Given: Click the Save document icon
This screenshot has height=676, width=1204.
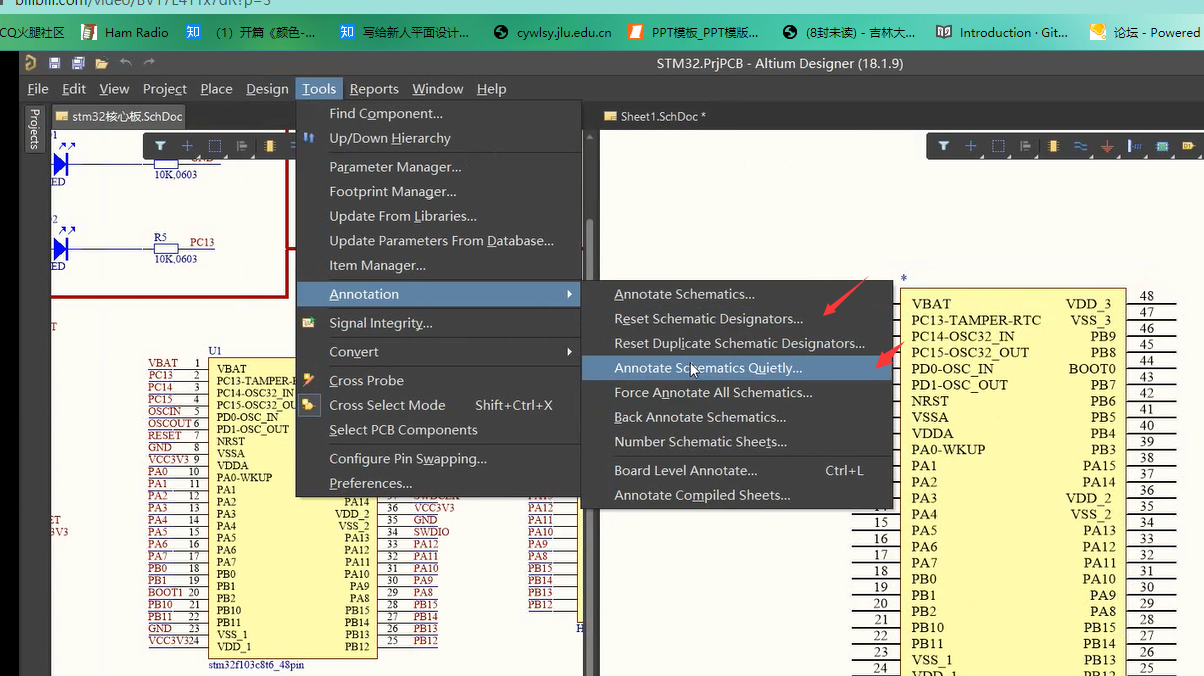Looking at the screenshot, I should click(x=53, y=62).
